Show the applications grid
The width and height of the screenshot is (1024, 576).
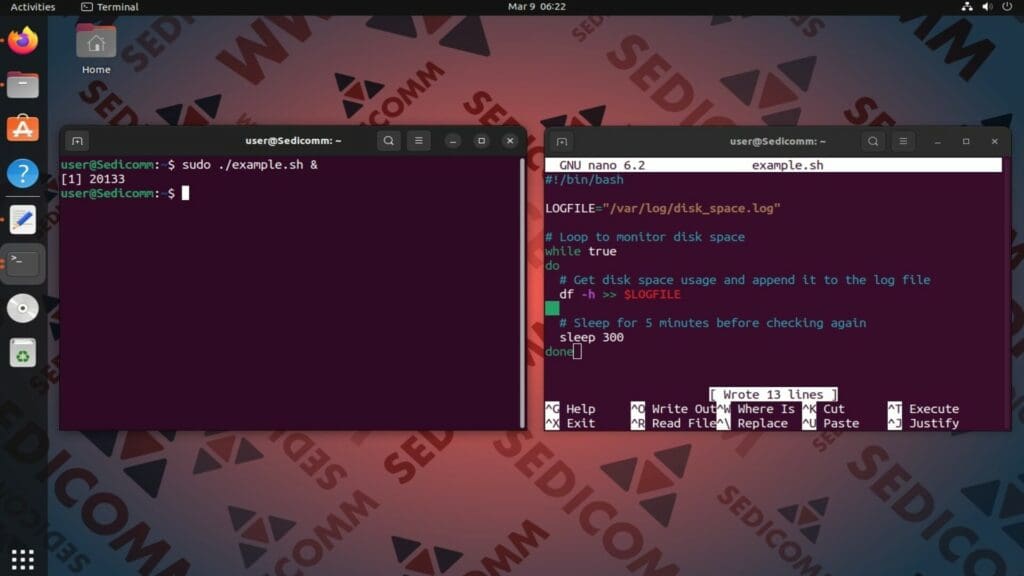23,559
